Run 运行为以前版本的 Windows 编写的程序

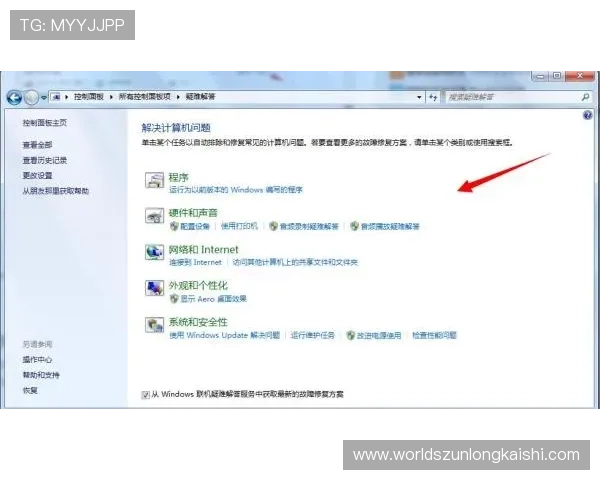[x=236, y=190]
